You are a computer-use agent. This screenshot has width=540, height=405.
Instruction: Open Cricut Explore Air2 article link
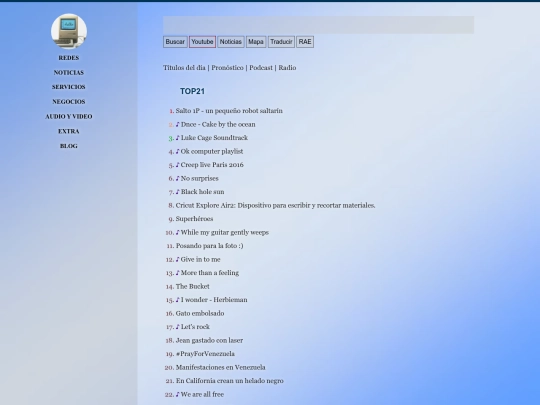click(x=276, y=205)
